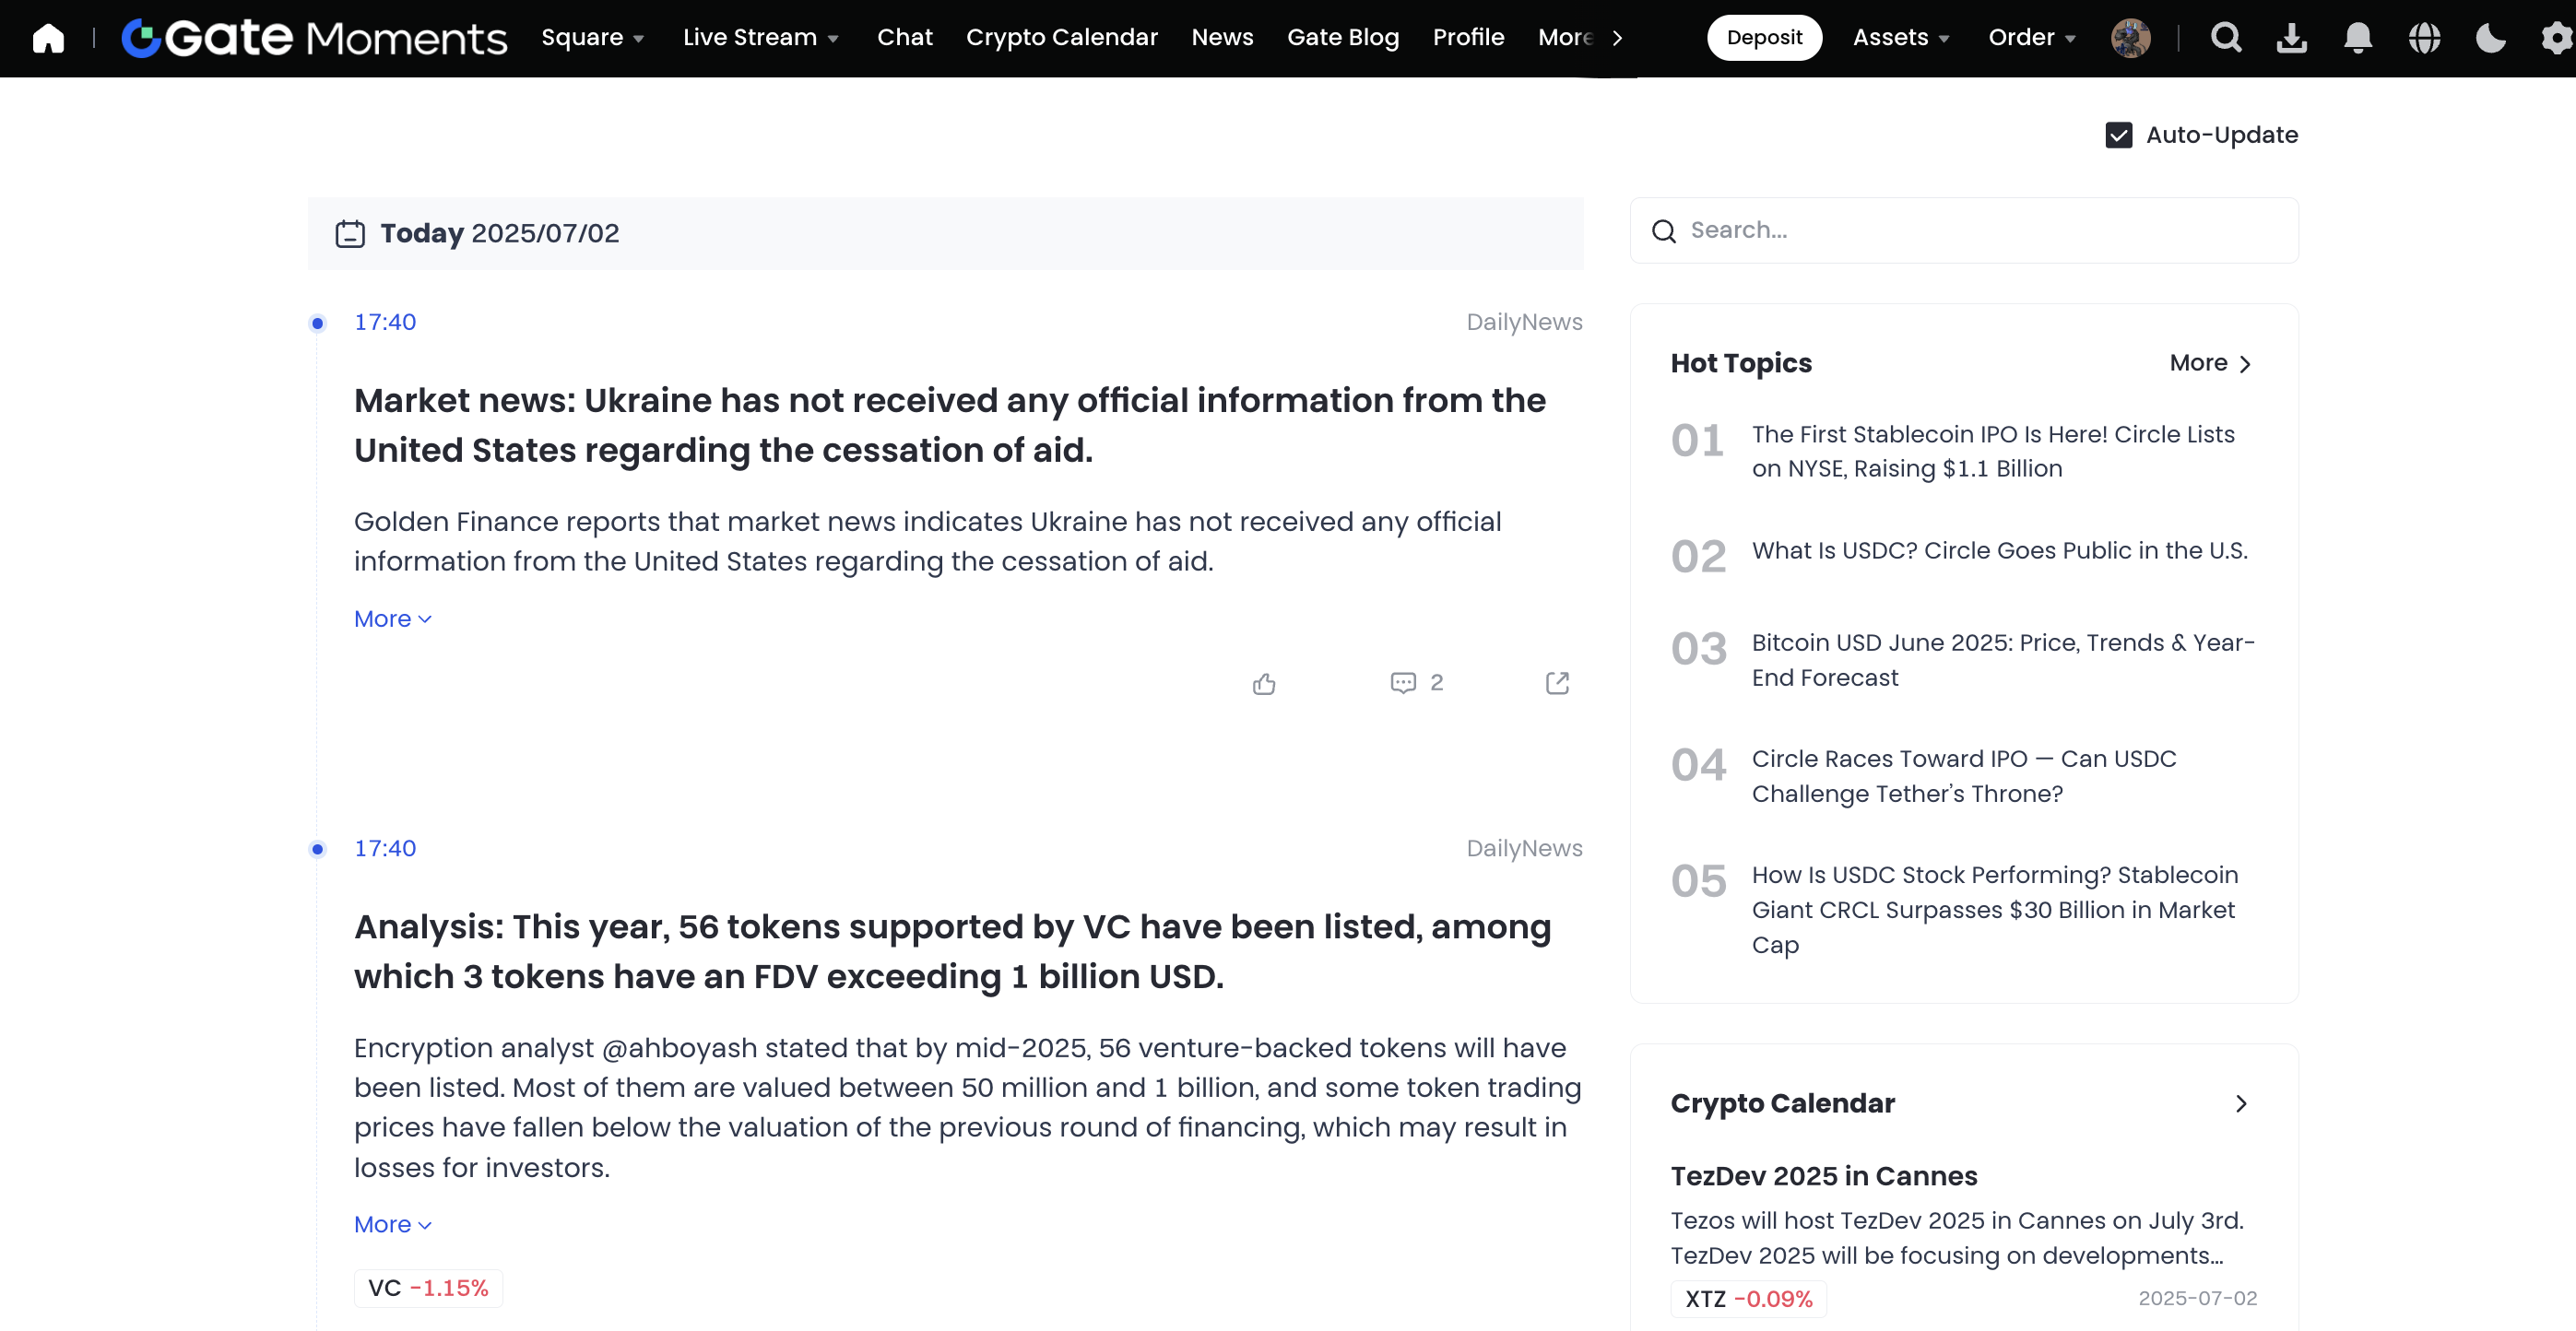This screenshot has height=1331, width=2576.
Task: Open the language globe icon
Action: click(x=2424, y=38)
